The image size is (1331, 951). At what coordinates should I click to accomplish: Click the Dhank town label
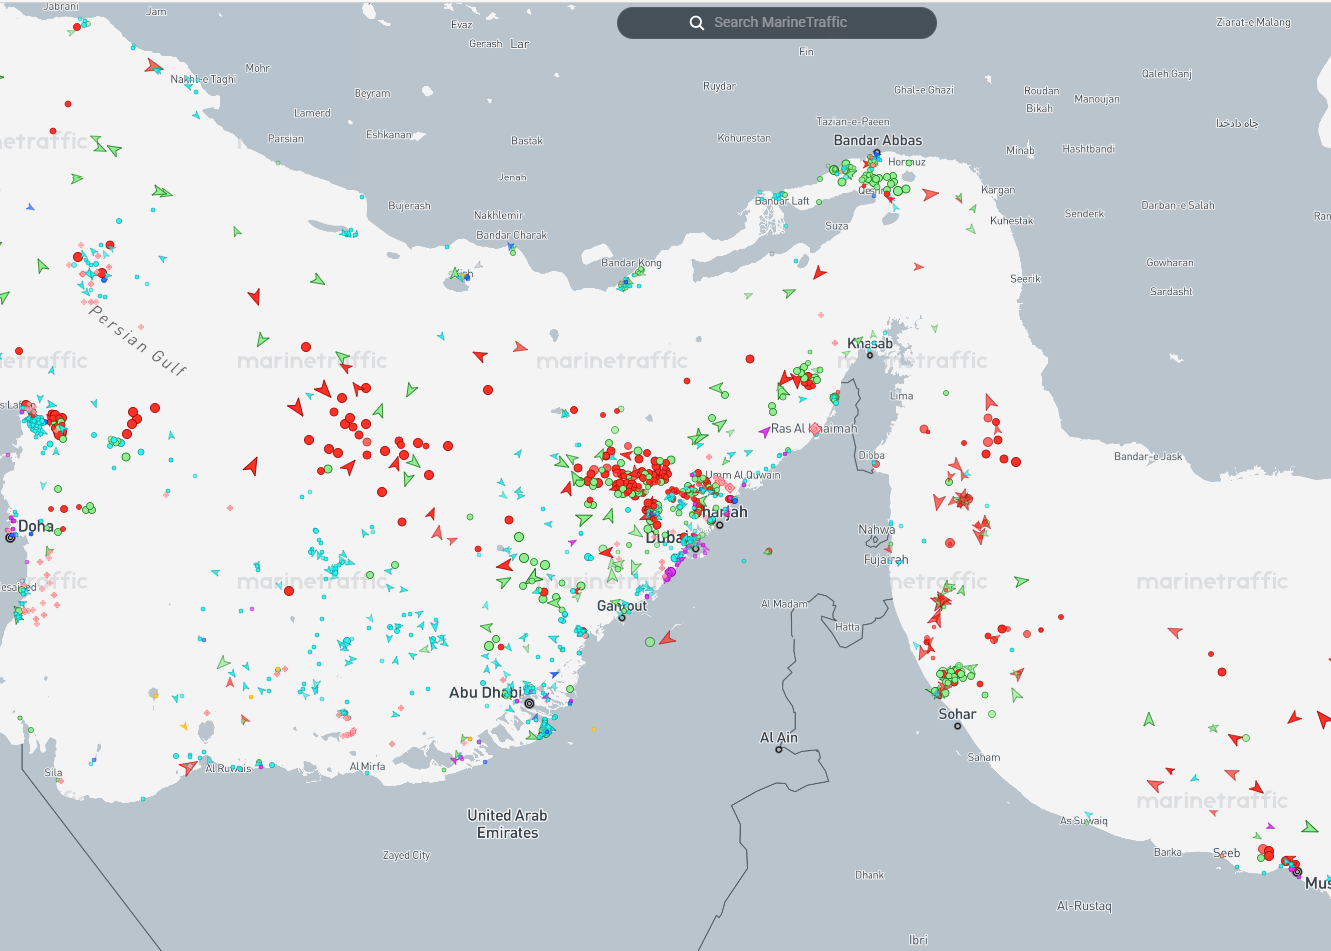coord(869,875)
